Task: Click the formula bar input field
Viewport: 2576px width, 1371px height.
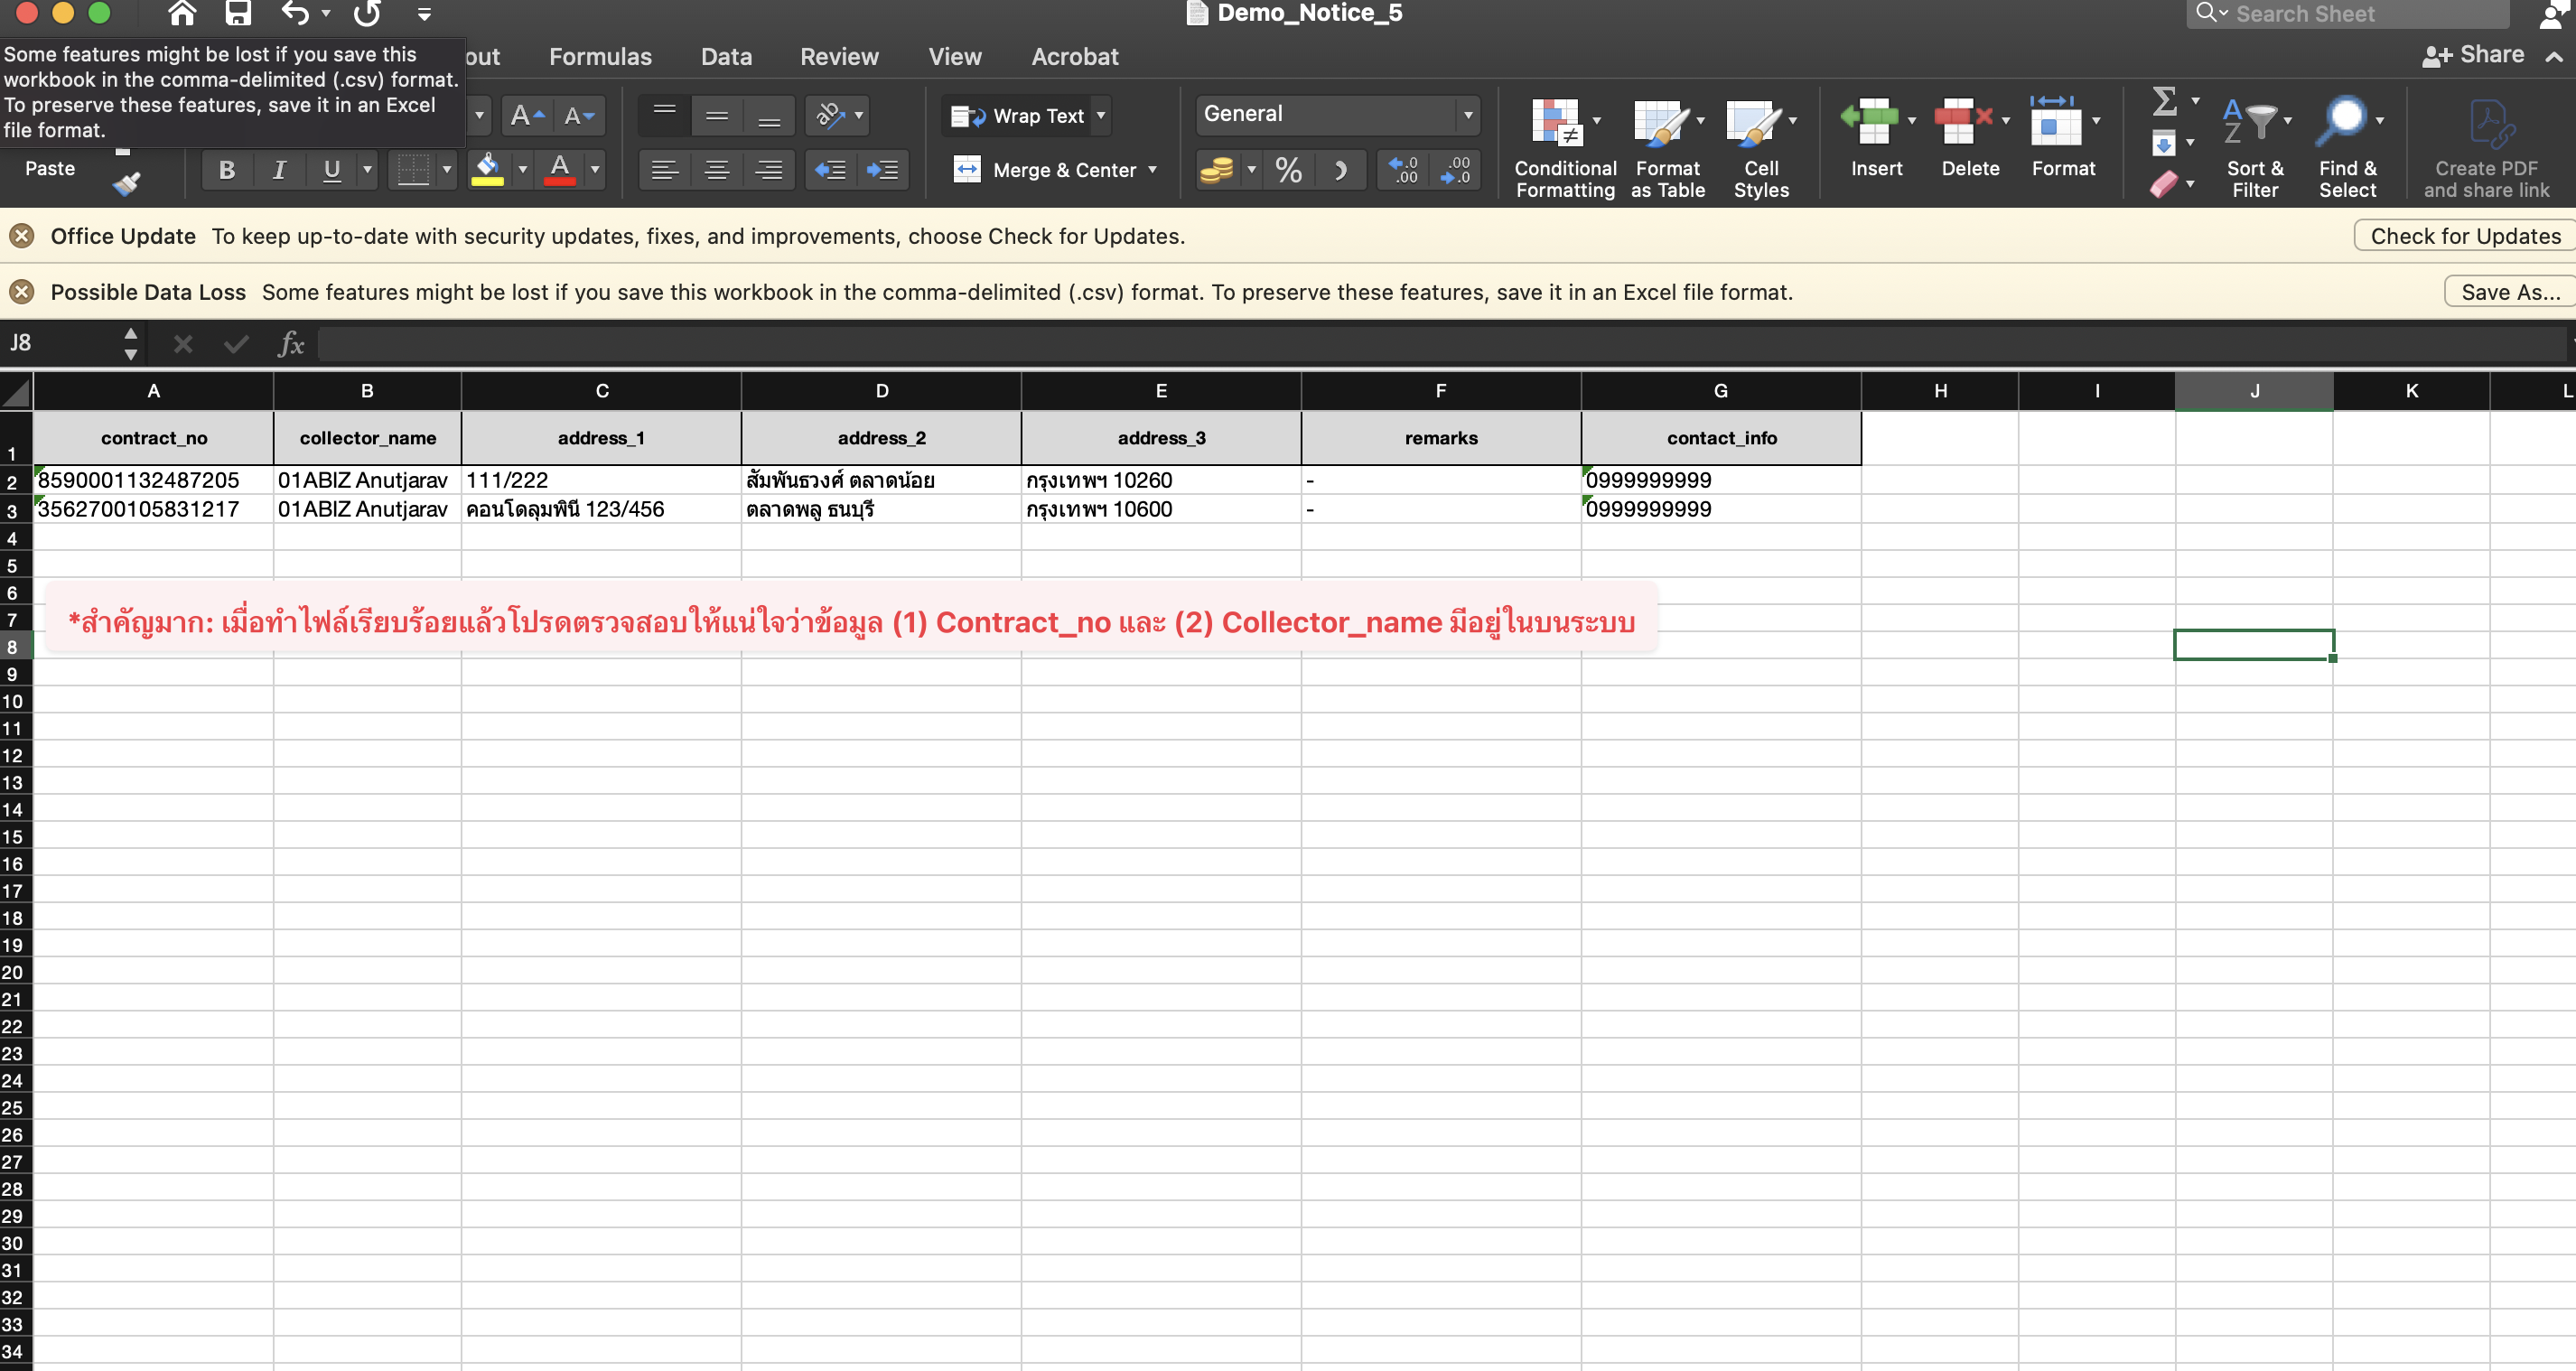Action: (1400, 344)
